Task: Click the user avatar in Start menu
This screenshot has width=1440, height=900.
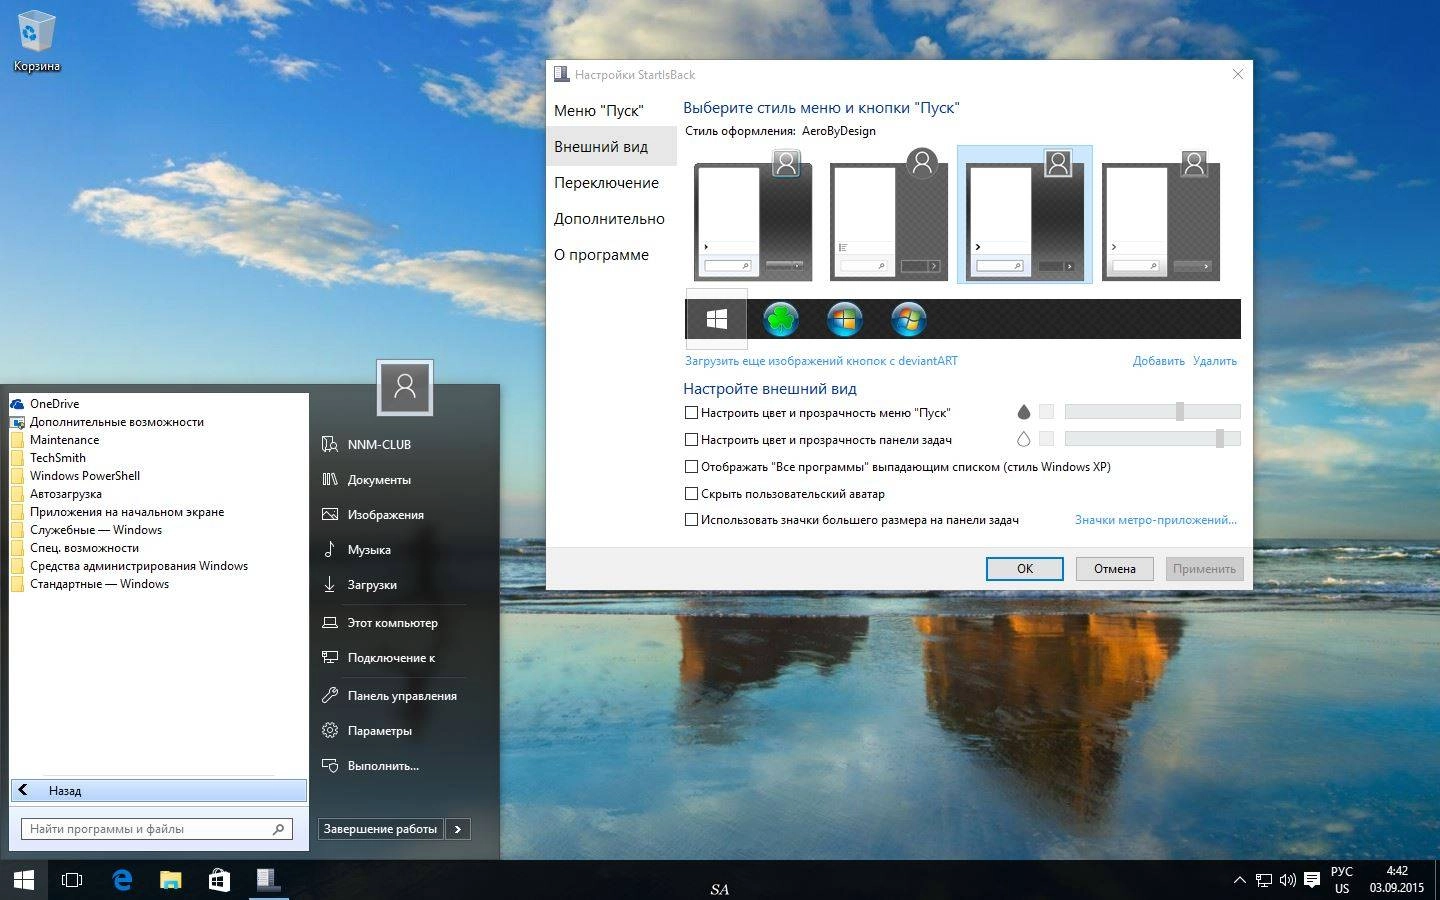Action: 405,387
